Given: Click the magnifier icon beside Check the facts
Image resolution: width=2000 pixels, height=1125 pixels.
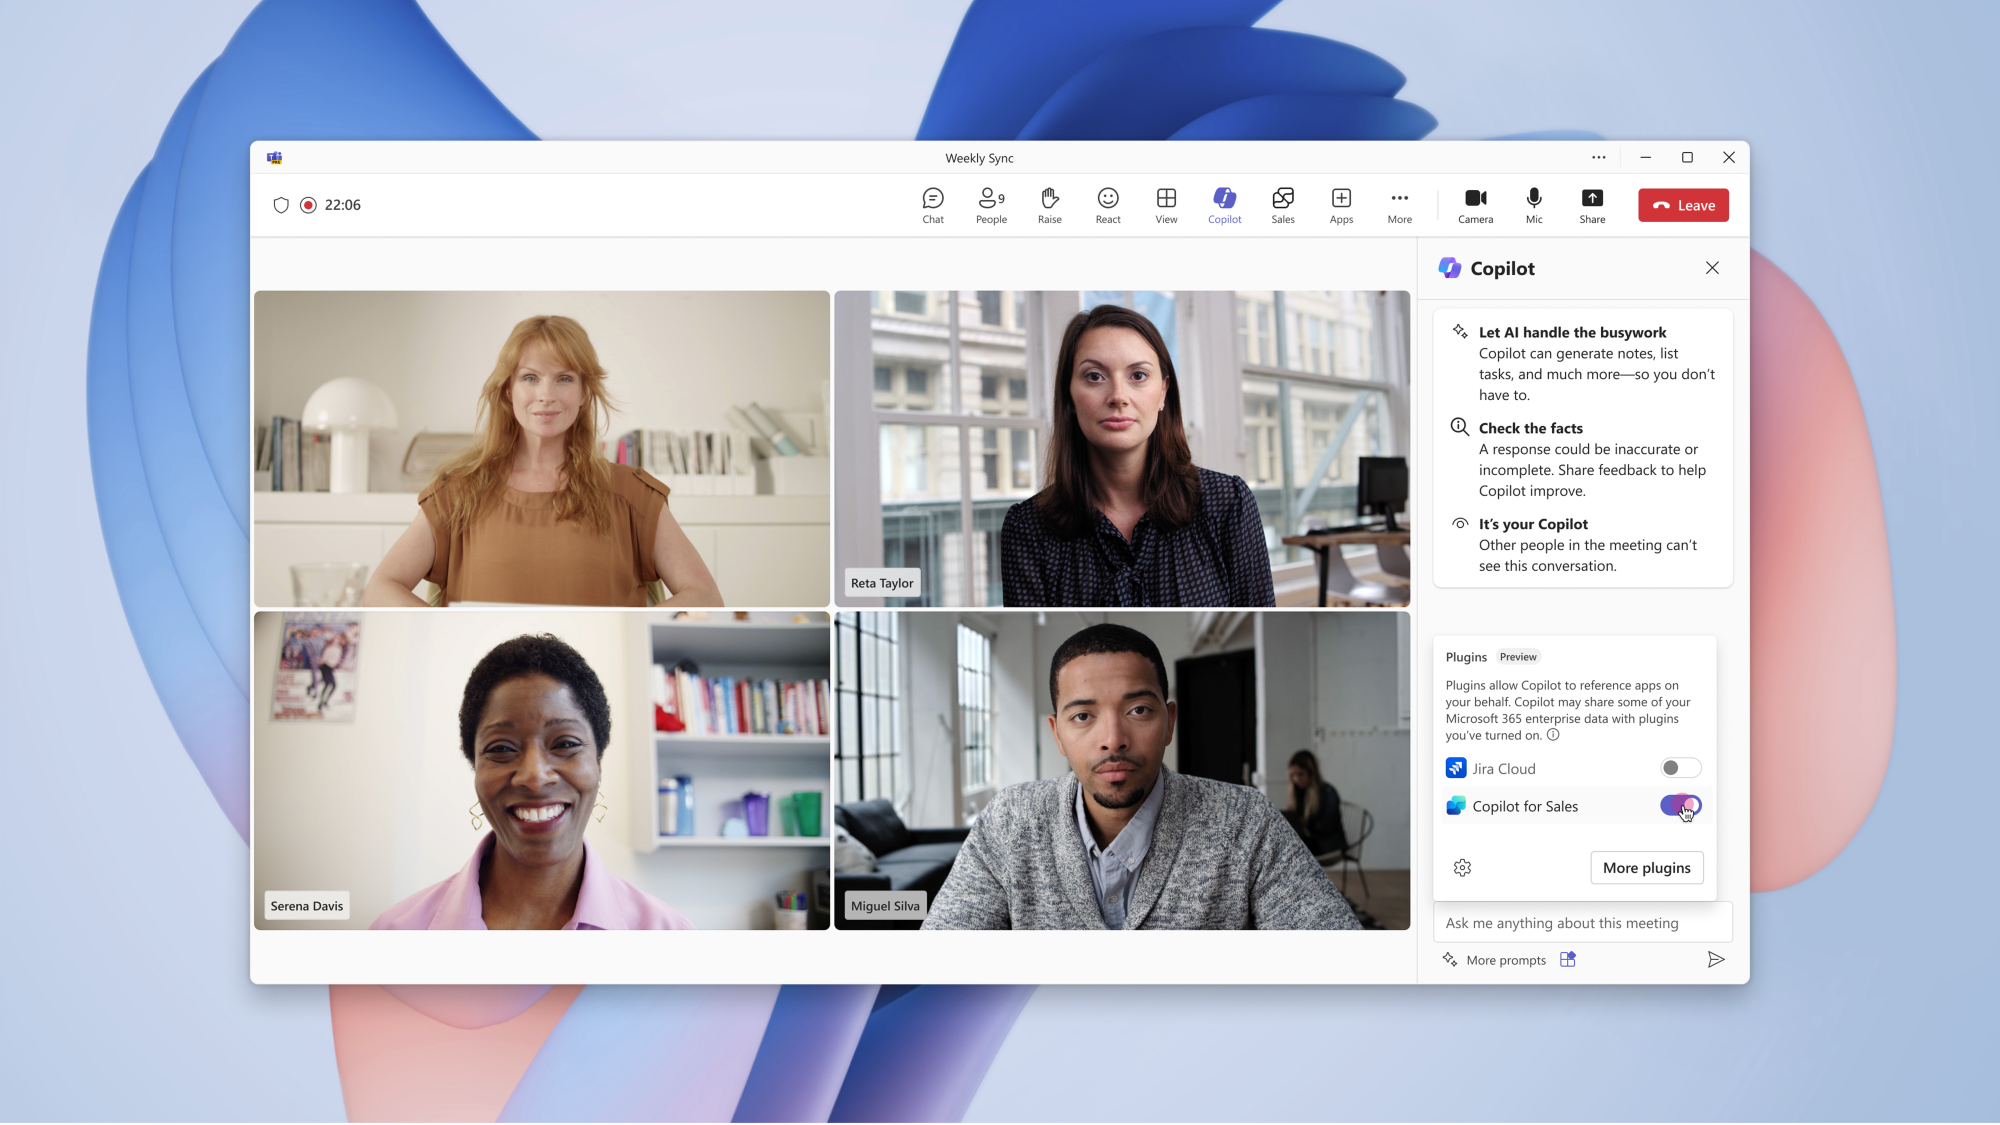Looking at the screenshot, I should coord(1460,427).
